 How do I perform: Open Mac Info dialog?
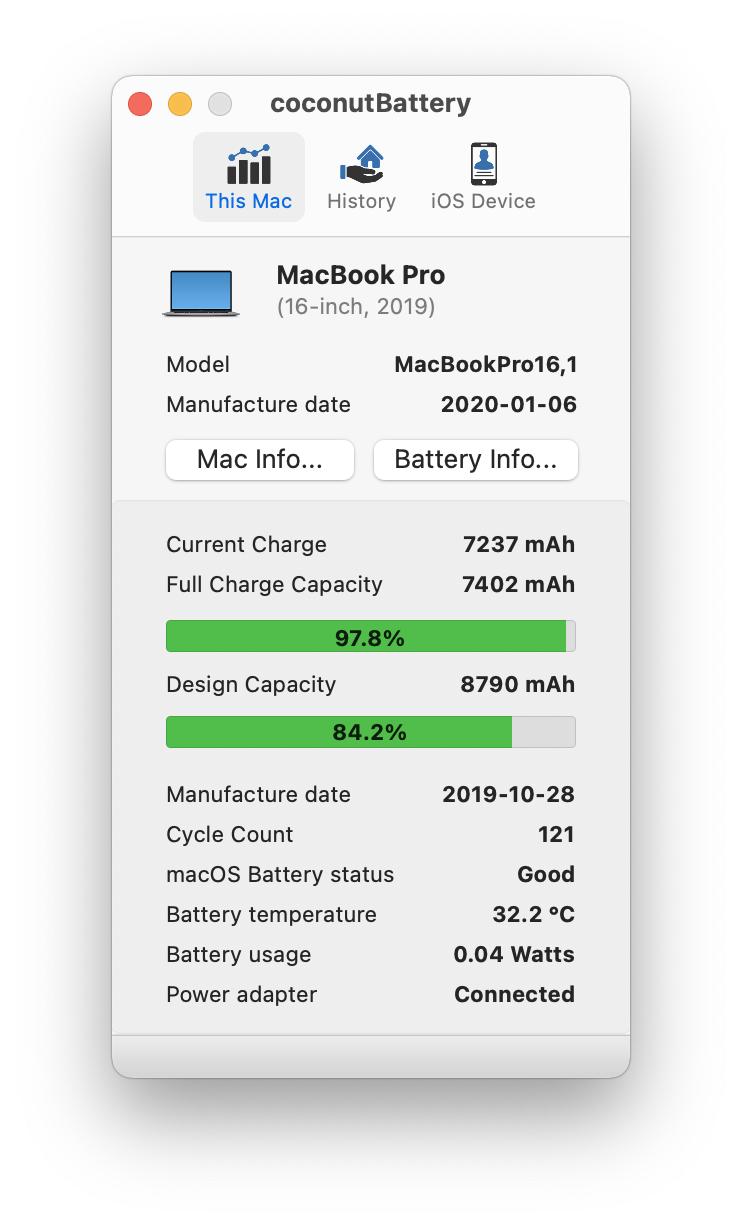pyautogui.click(x=259, y=460)
